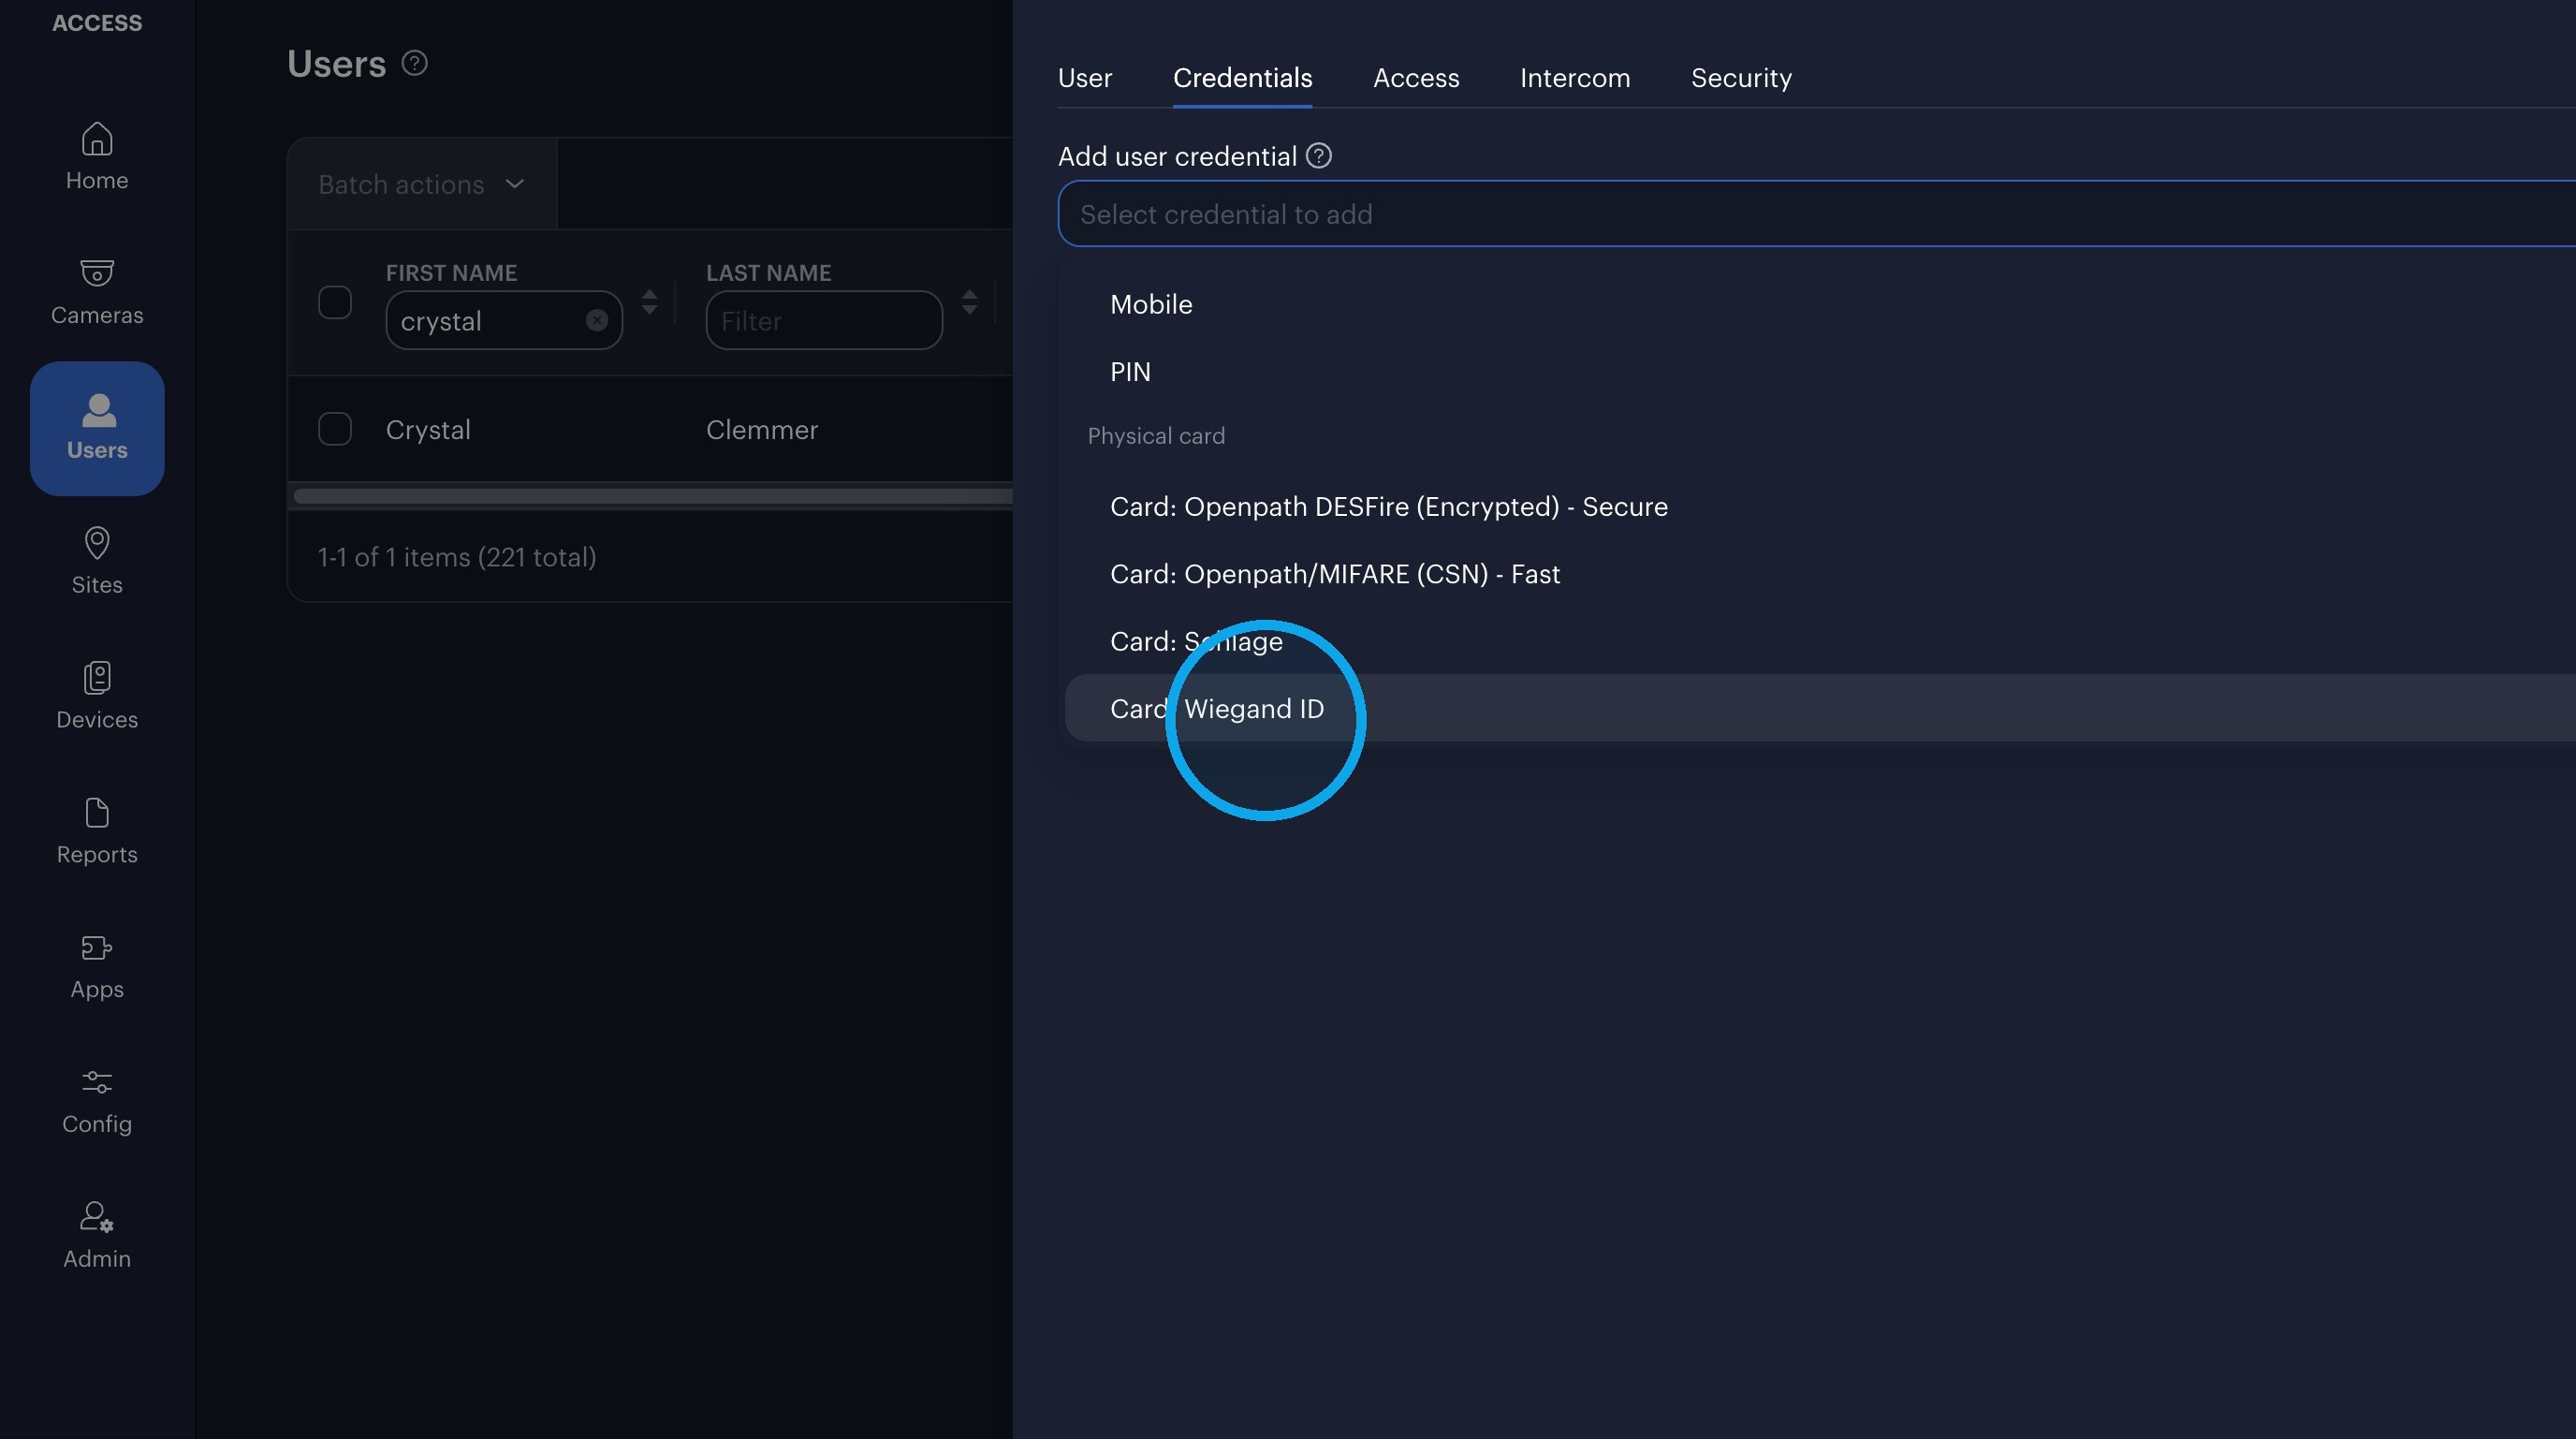
Task: Switch to the User tab
Action: pyautogui.click(x=1085, y=78)
